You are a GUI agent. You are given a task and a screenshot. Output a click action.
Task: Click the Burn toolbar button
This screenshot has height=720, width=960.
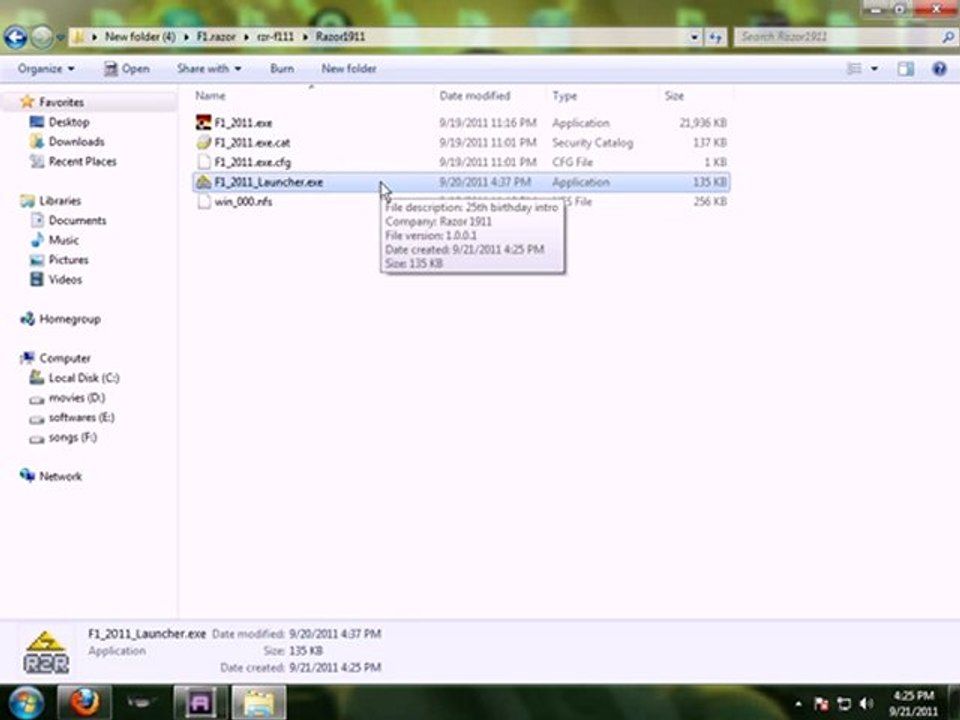tap(282, 69)
